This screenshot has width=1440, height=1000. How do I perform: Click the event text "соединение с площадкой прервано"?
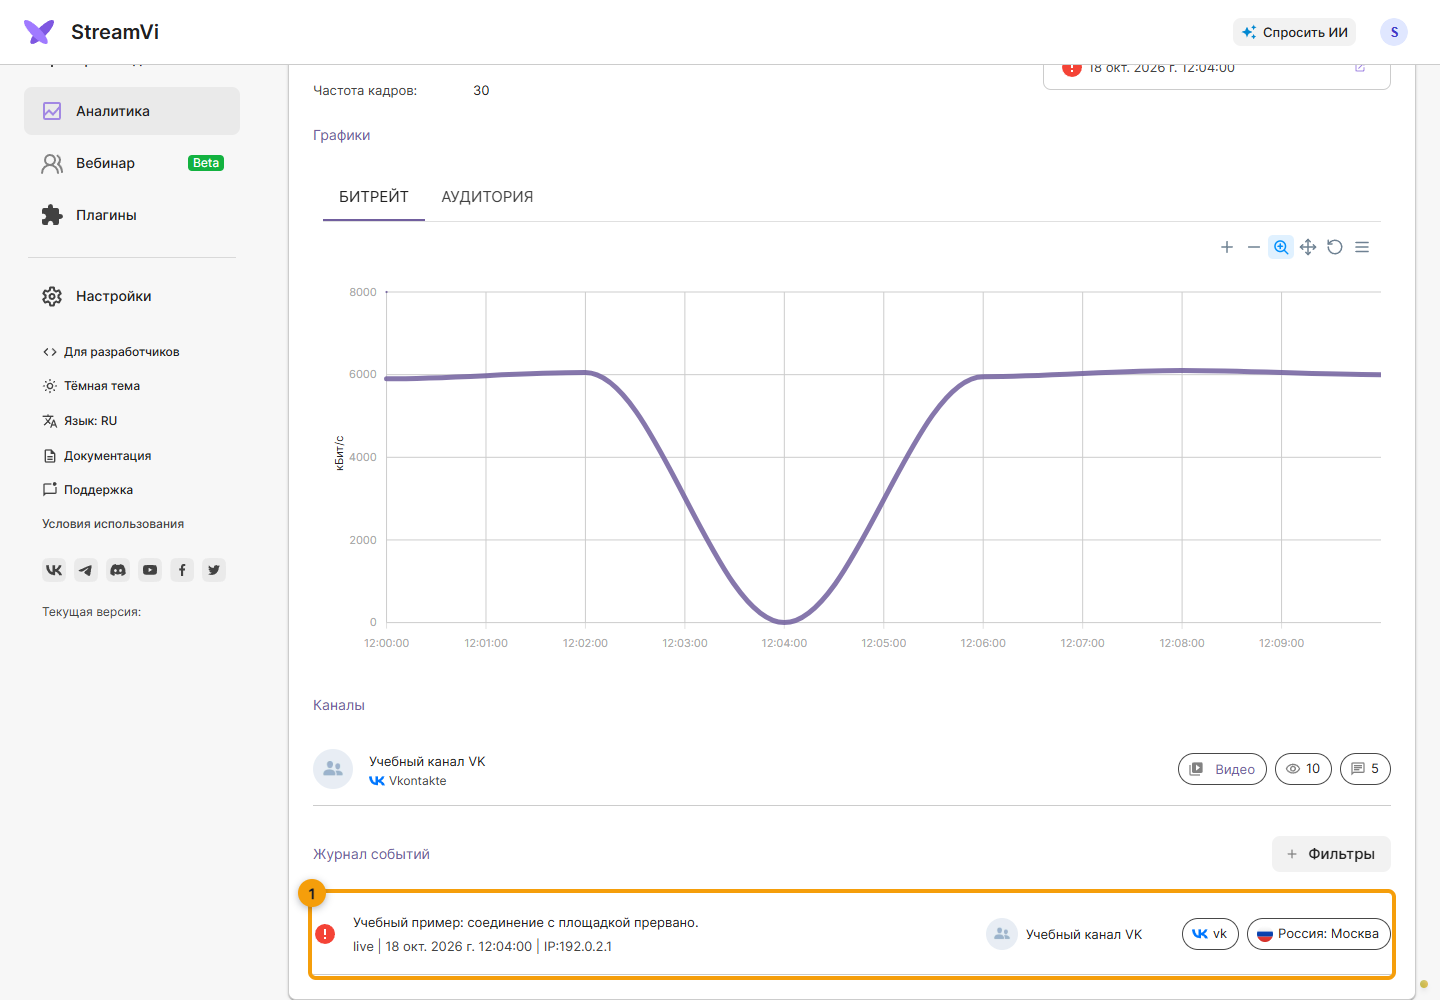pos(583,923)
